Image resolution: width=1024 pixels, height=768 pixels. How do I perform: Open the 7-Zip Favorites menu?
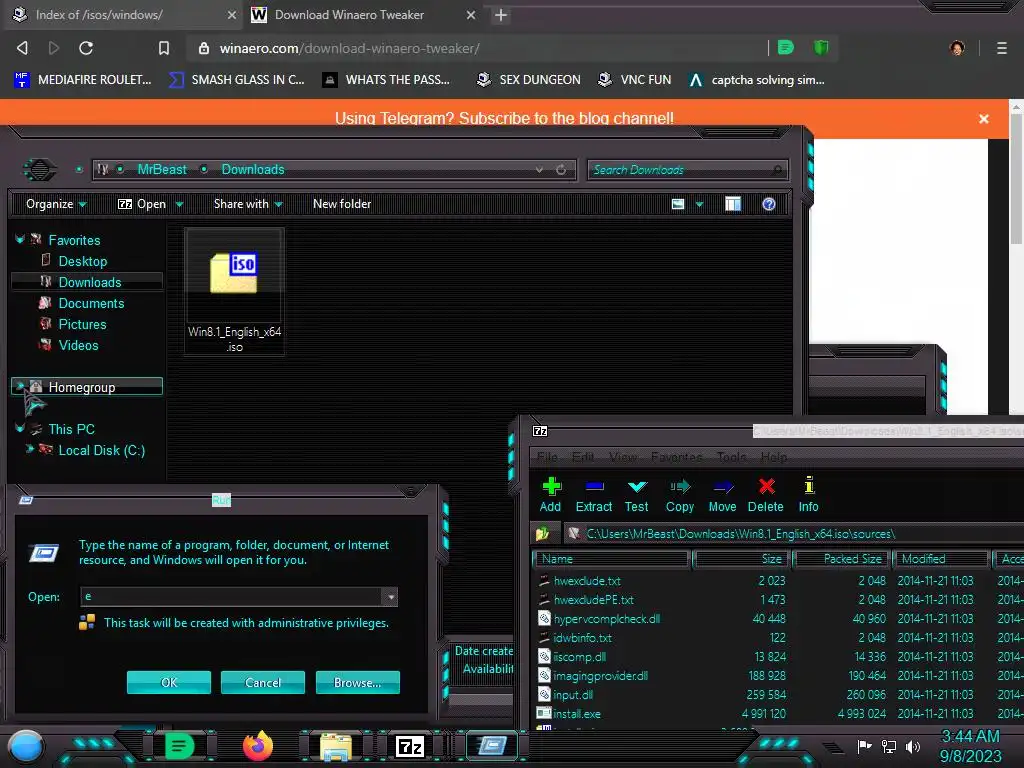(677, 457)
